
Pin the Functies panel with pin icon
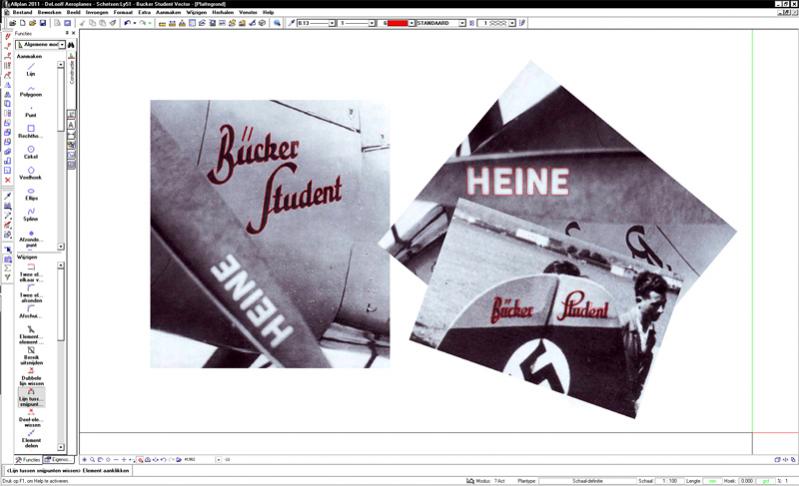(67, 33)
